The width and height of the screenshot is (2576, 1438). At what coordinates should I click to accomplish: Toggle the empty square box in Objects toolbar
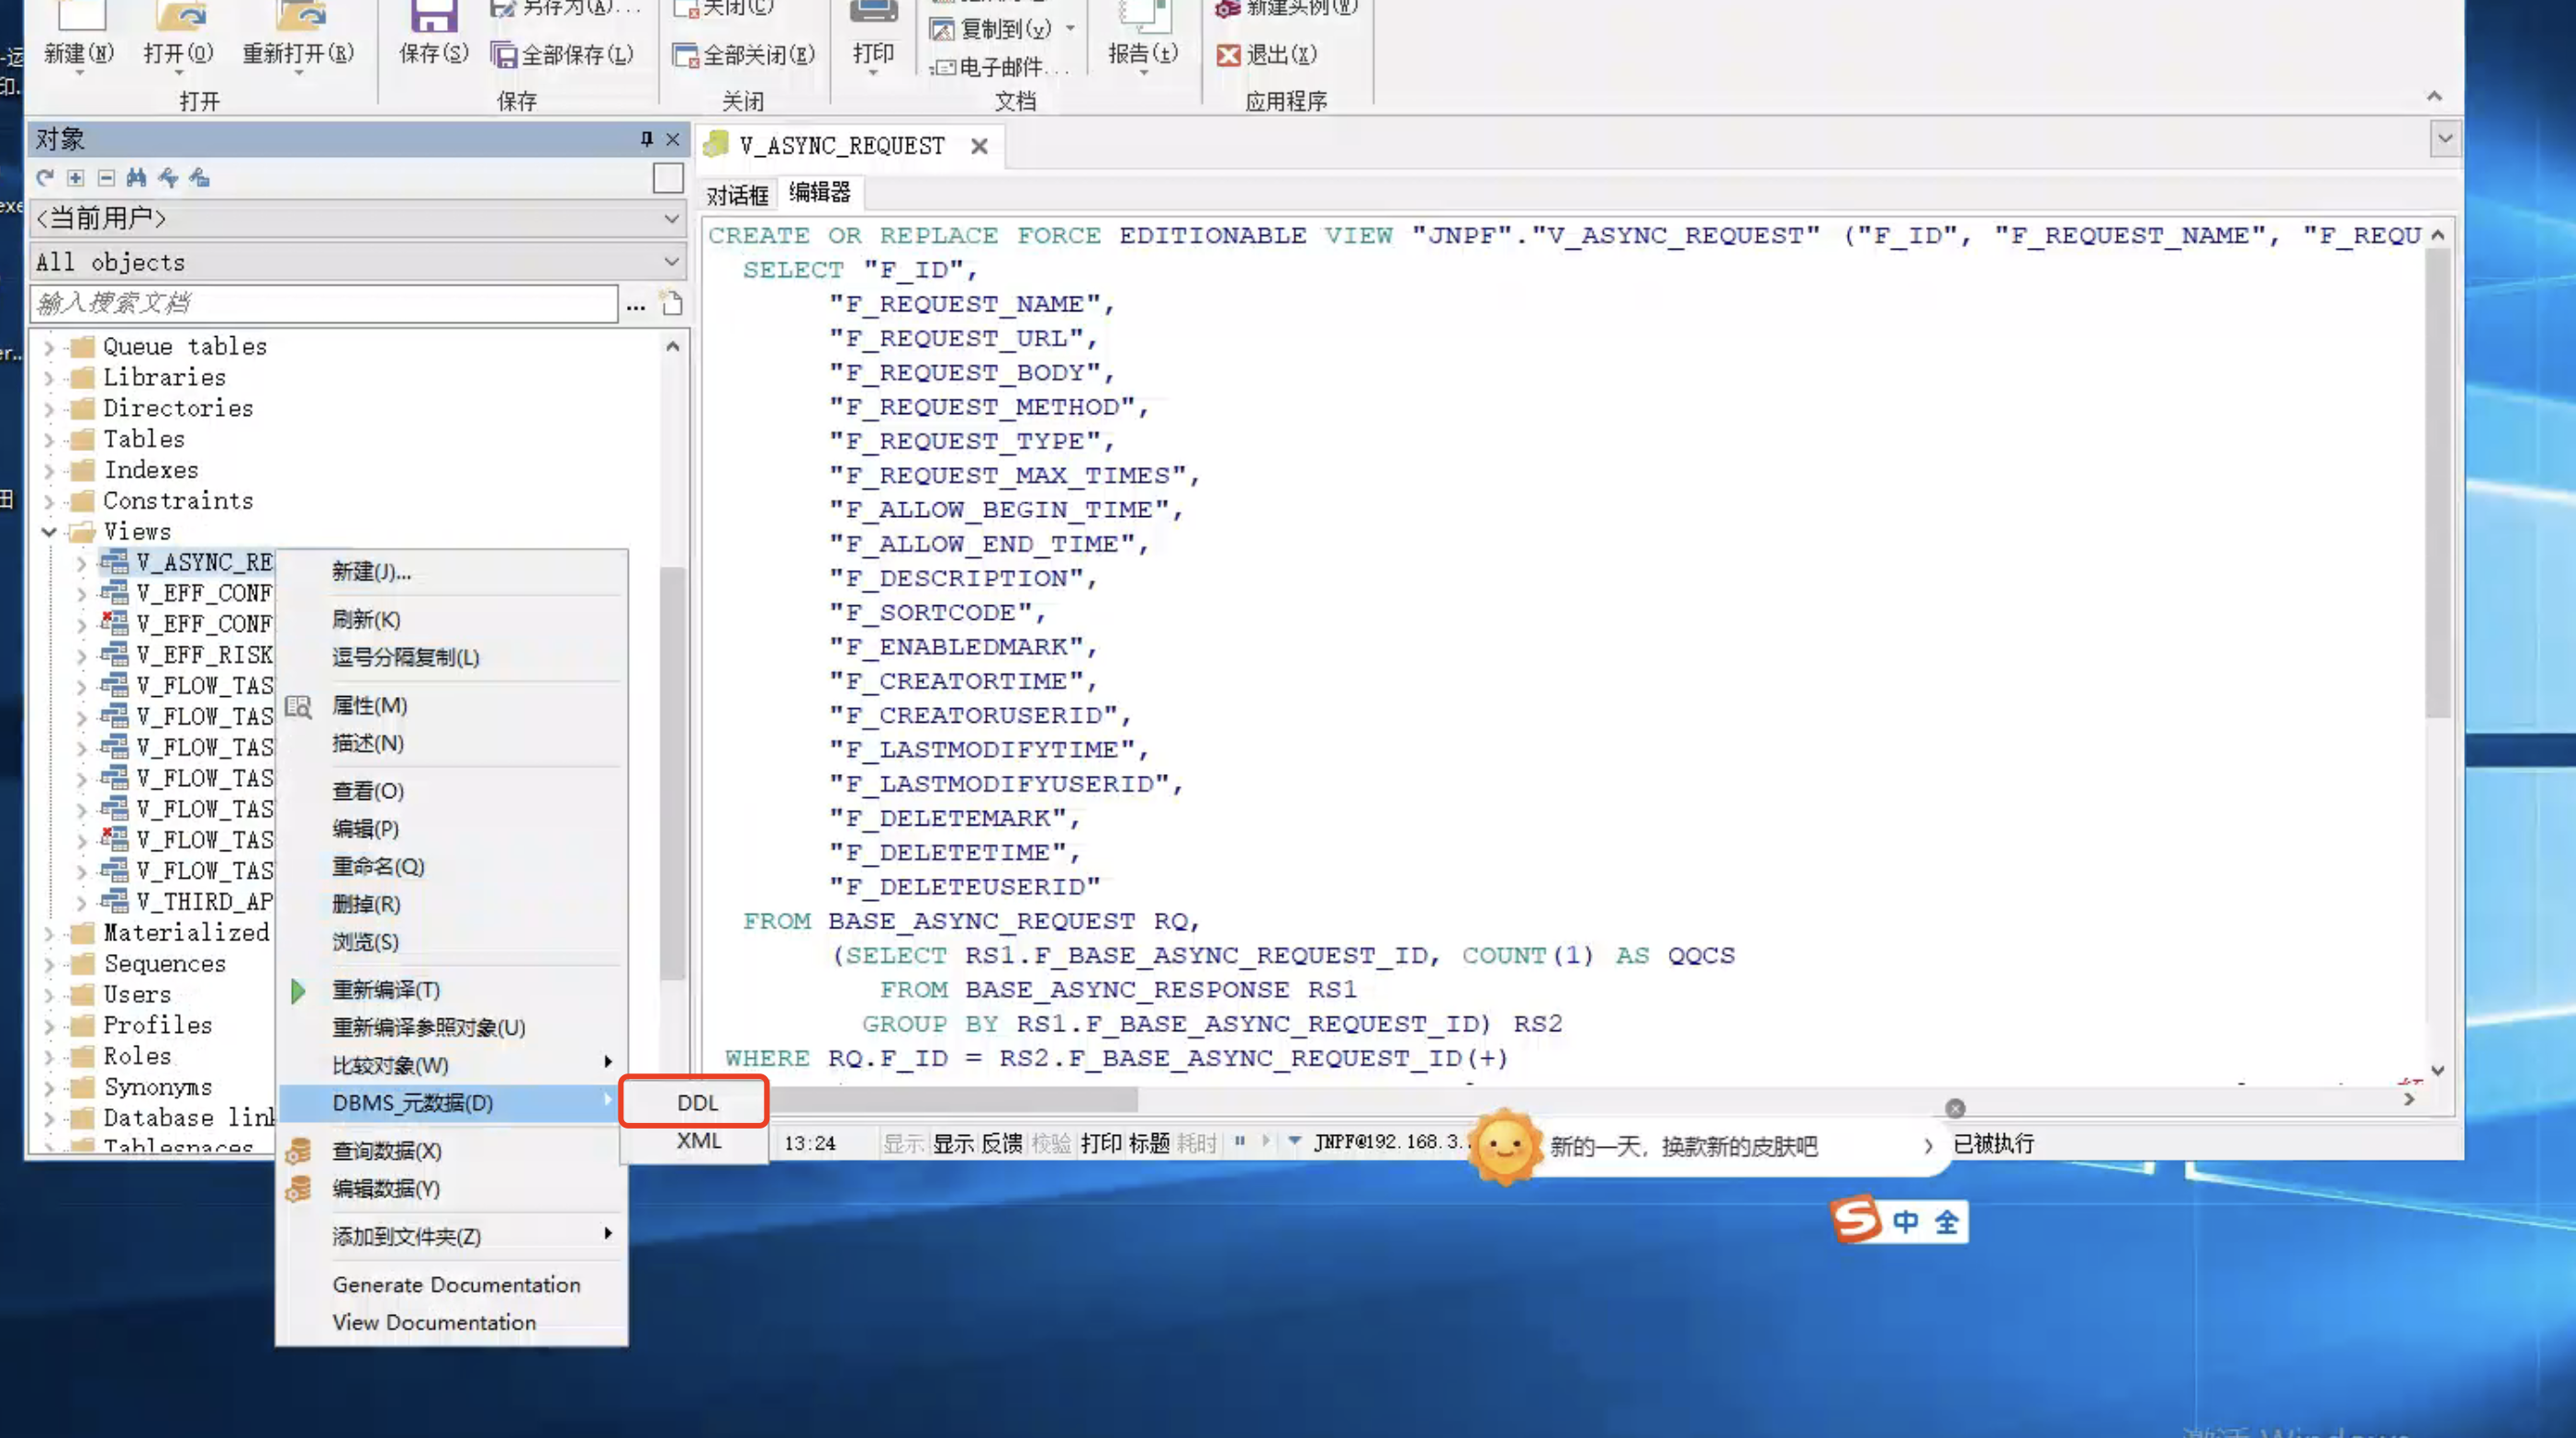click(667, 178)
